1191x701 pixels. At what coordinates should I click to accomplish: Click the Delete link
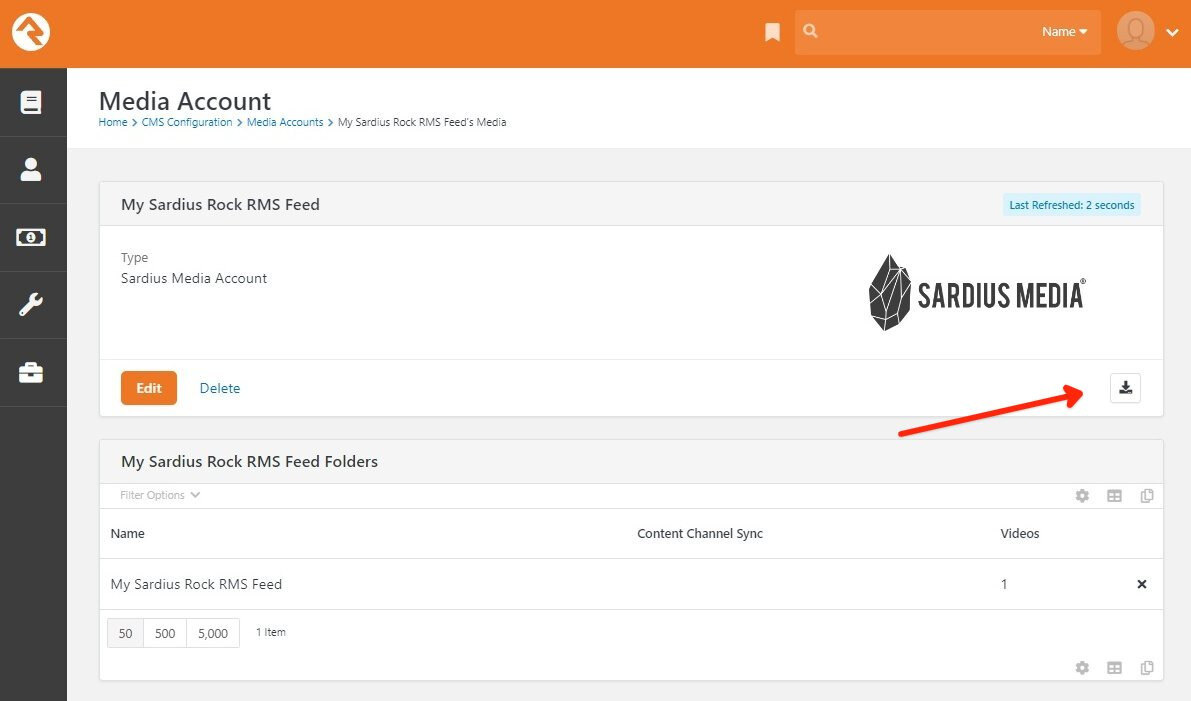click(220, 388)
